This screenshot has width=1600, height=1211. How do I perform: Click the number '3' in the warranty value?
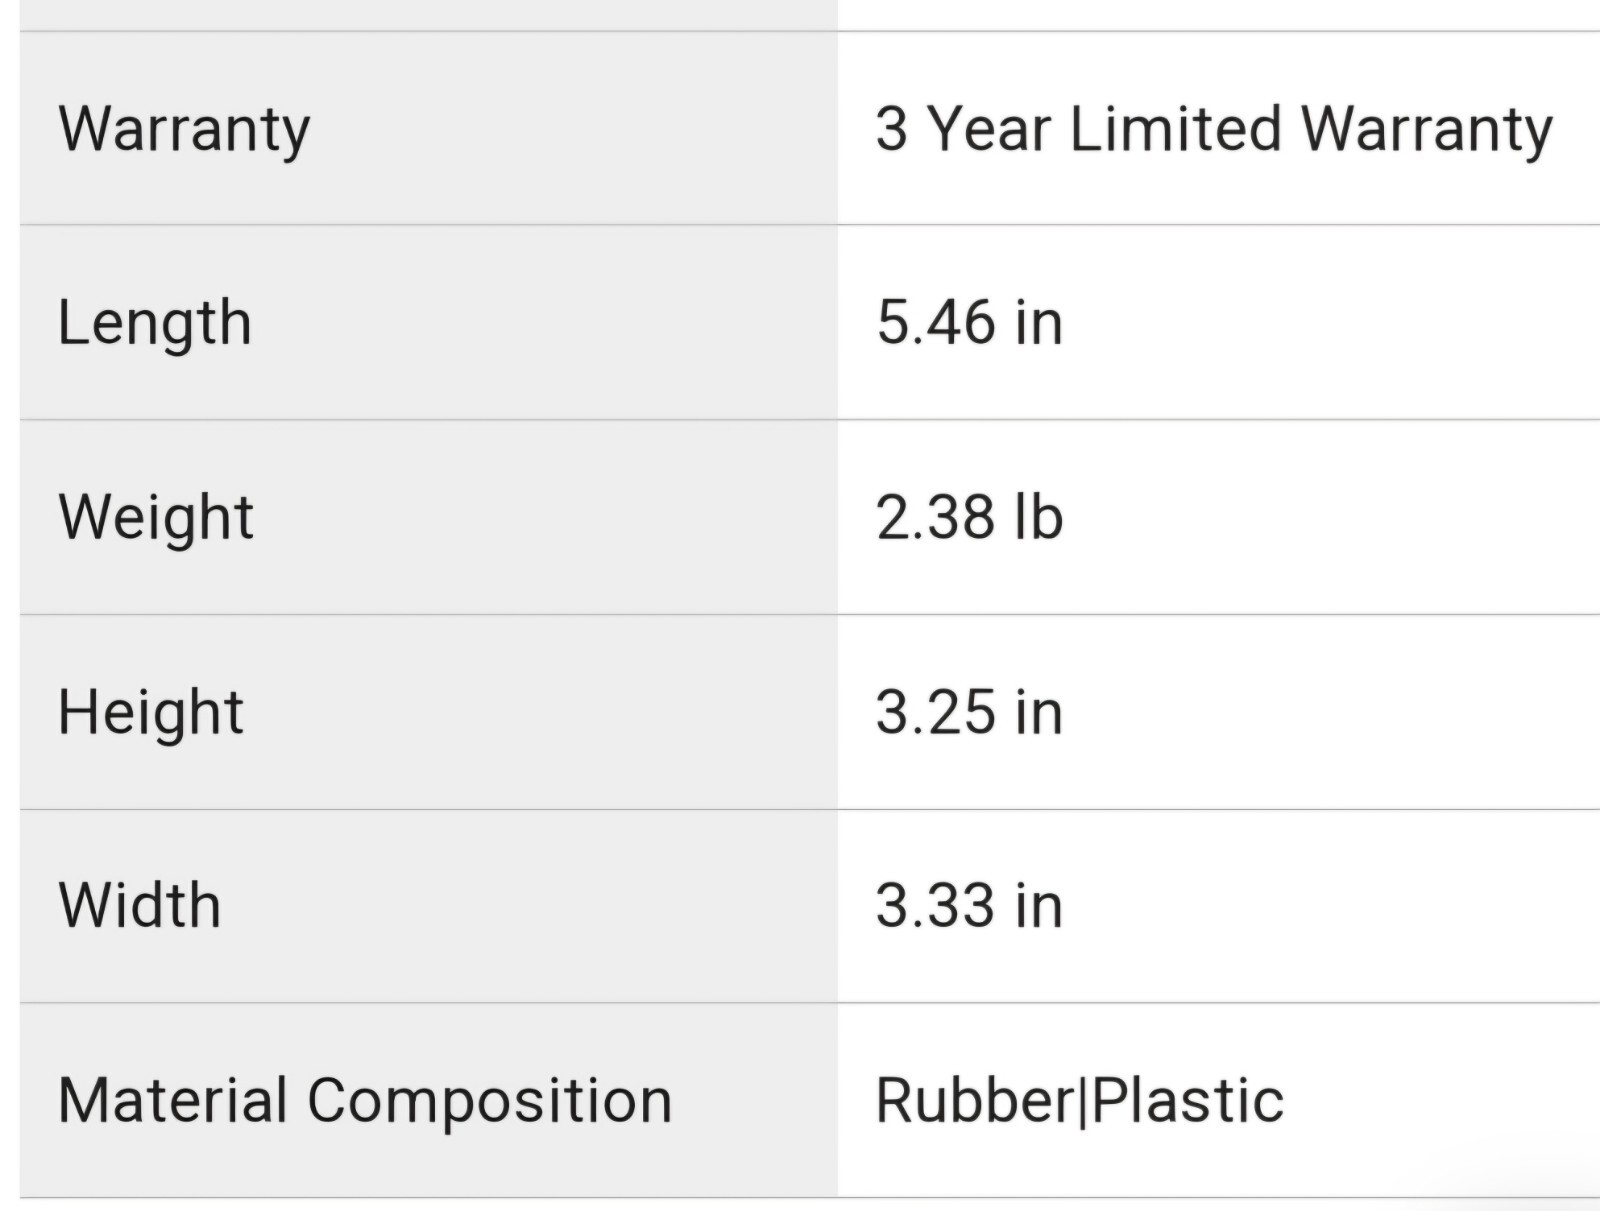(892, 129)
